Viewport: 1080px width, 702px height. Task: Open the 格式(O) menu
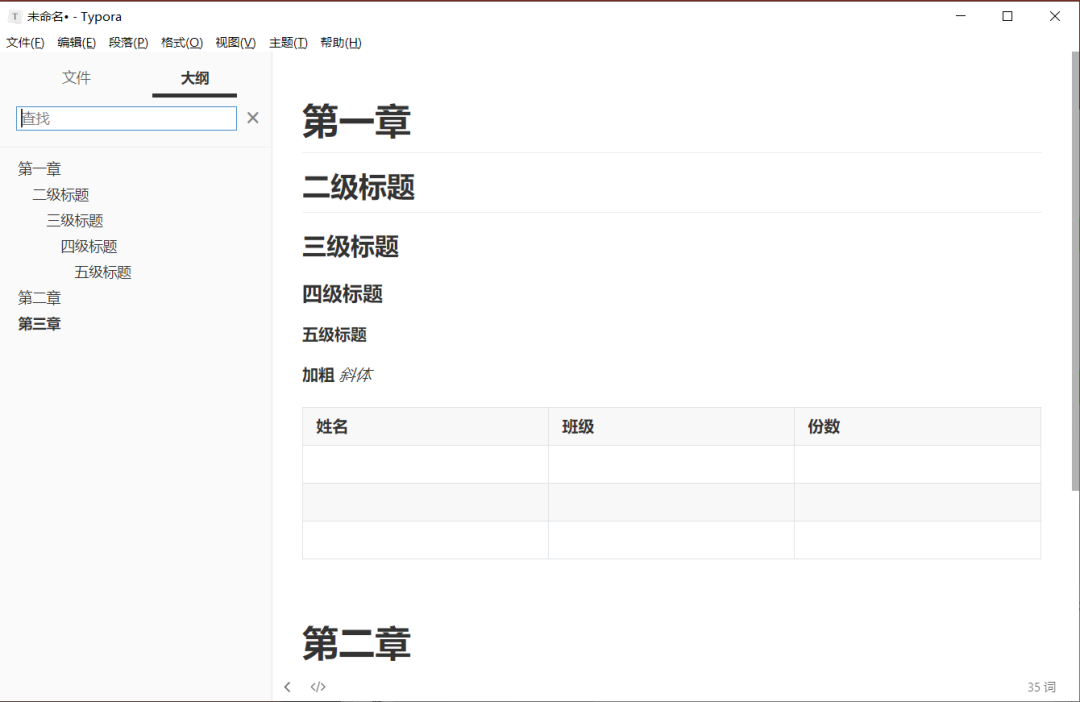[182, 42]
